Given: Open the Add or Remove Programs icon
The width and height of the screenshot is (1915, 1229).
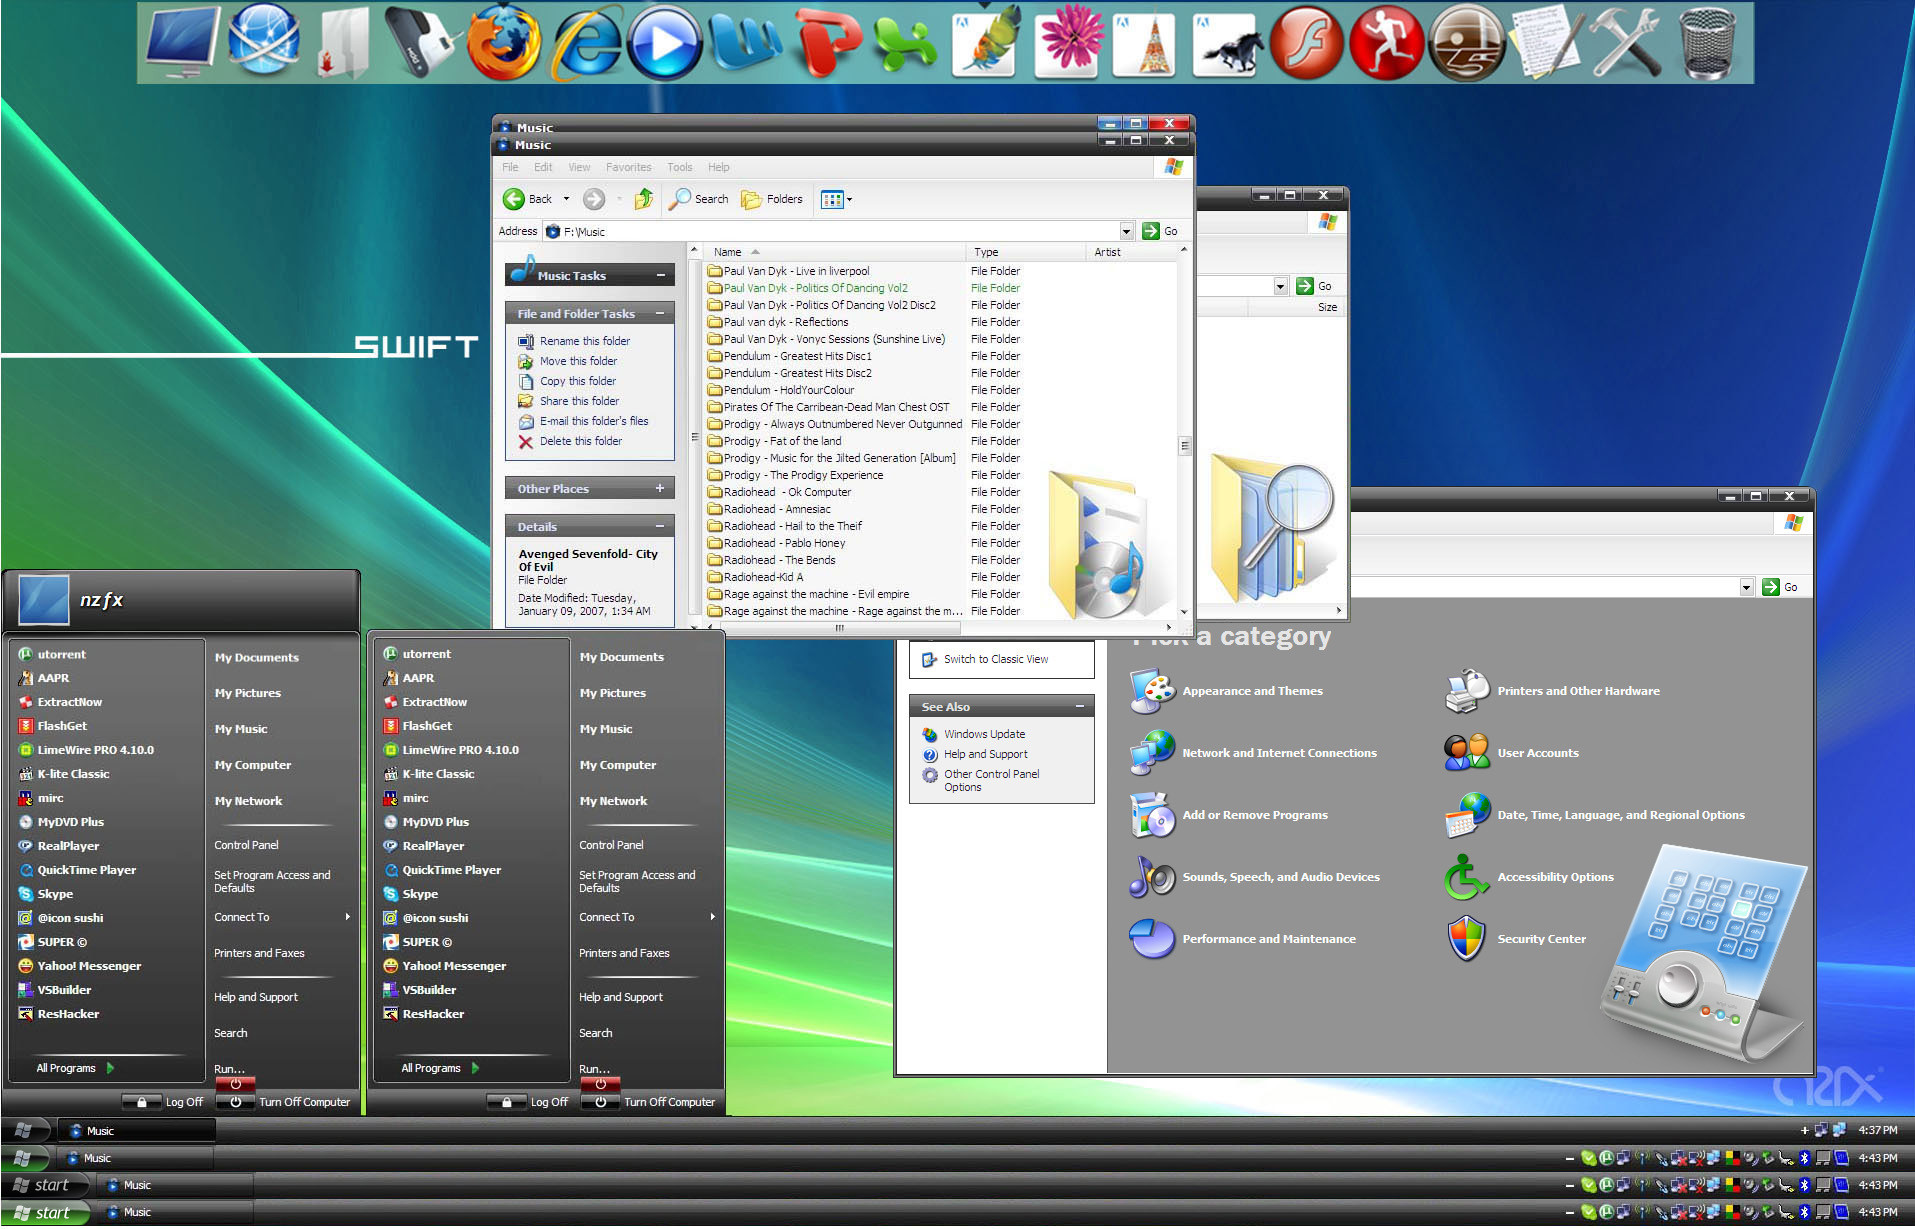Looking at the screenshot, I should (x=1152, y=815).
